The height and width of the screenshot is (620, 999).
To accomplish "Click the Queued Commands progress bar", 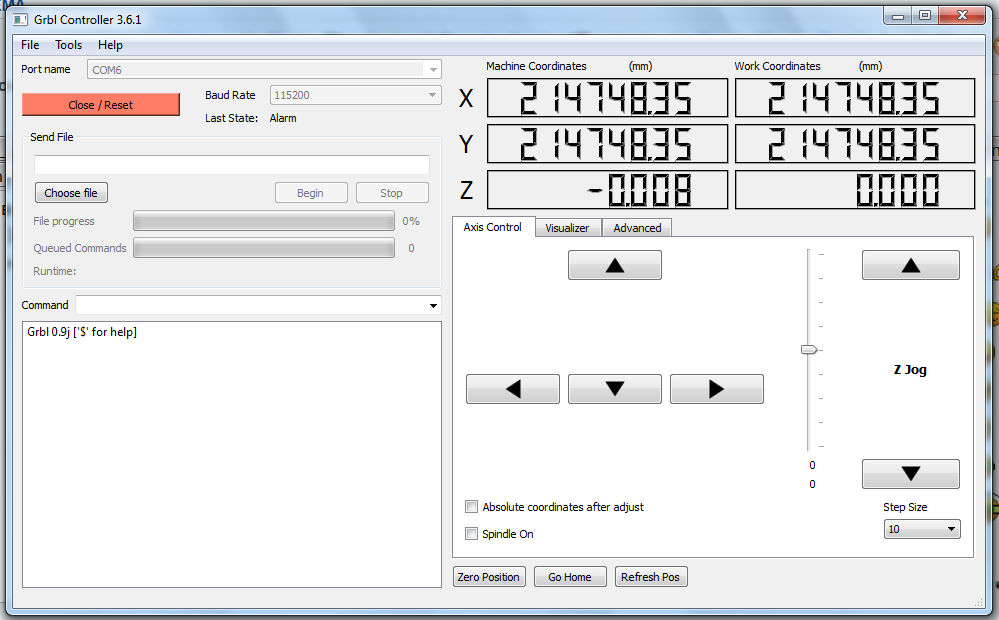I will tap(264, 248).
